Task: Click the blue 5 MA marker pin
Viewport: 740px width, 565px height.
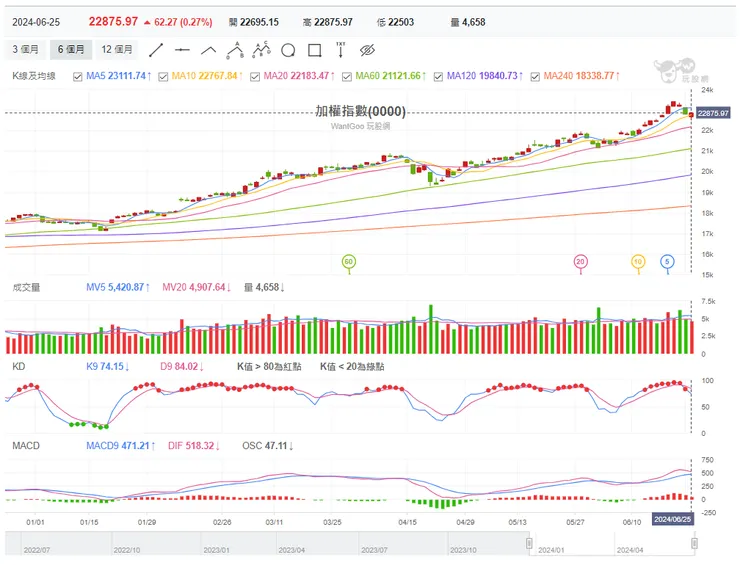Action: pyautogui.click(x=667, y=262)
